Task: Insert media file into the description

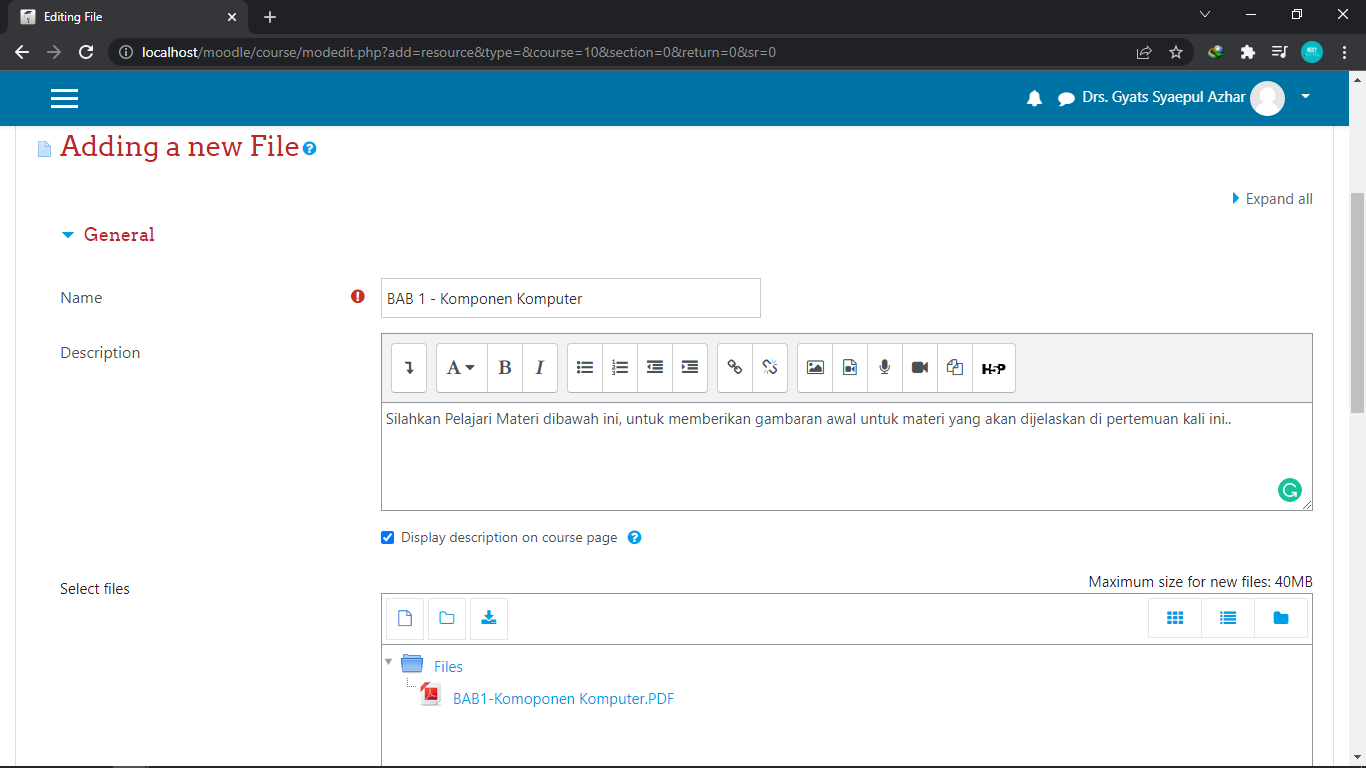Action: pos(850,368)
